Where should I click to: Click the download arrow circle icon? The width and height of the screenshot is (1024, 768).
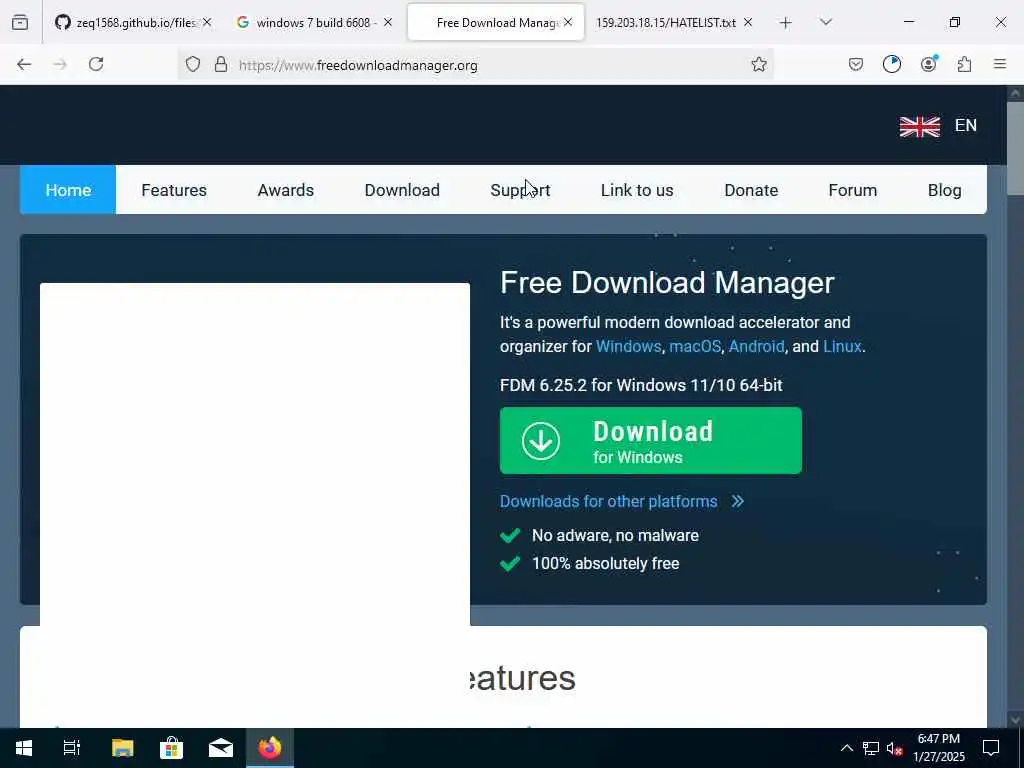tap(541, 441)
